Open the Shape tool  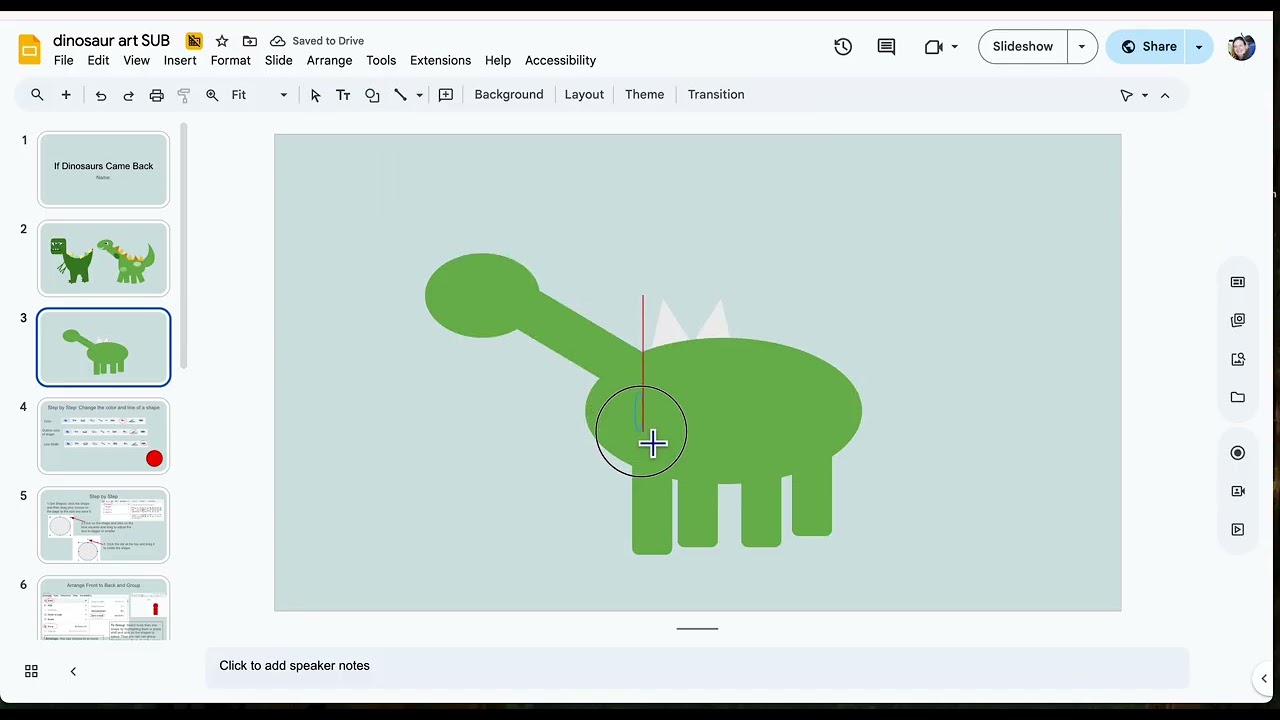372,95
